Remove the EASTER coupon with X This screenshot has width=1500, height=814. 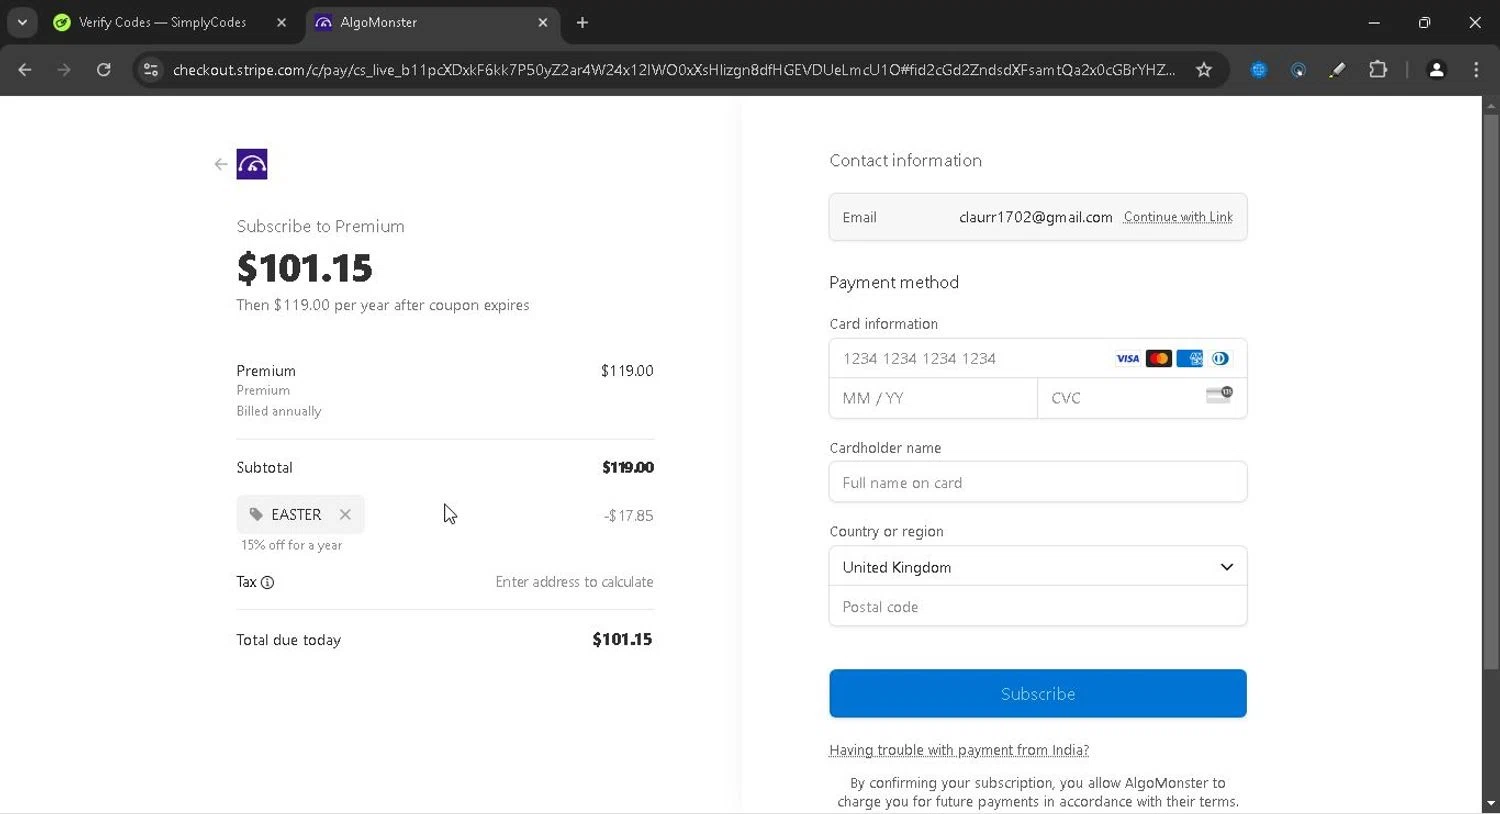[345, 514]
